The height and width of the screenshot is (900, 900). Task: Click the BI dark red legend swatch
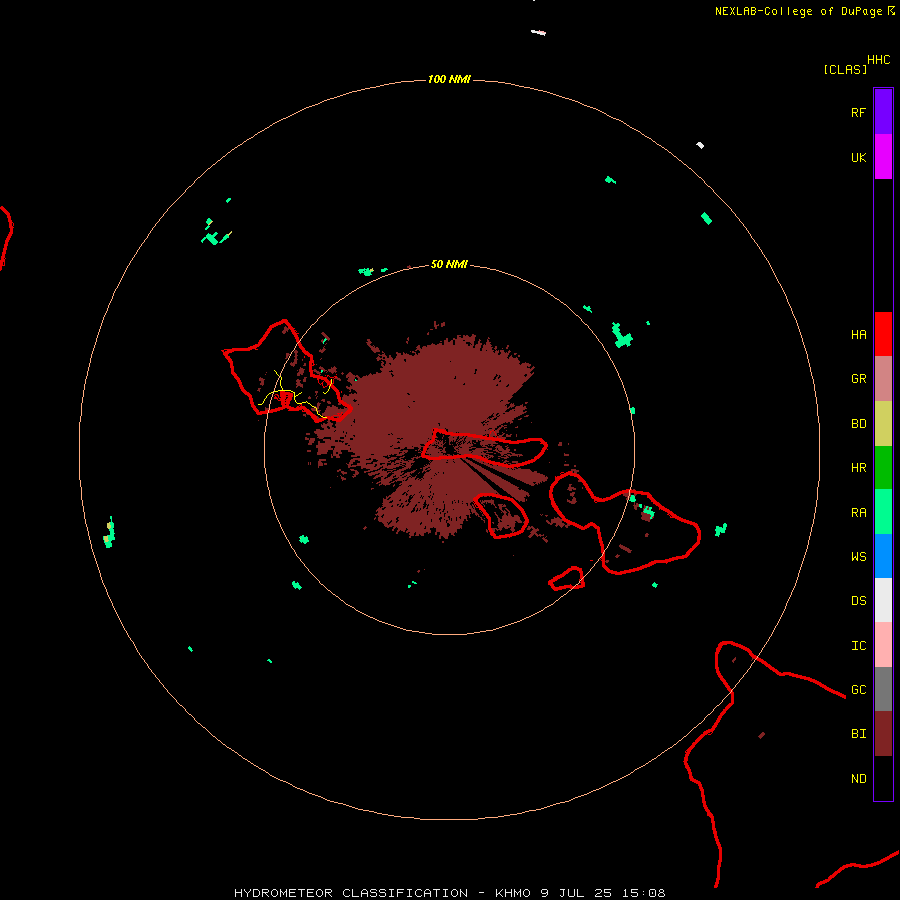[x=883, y=734]
